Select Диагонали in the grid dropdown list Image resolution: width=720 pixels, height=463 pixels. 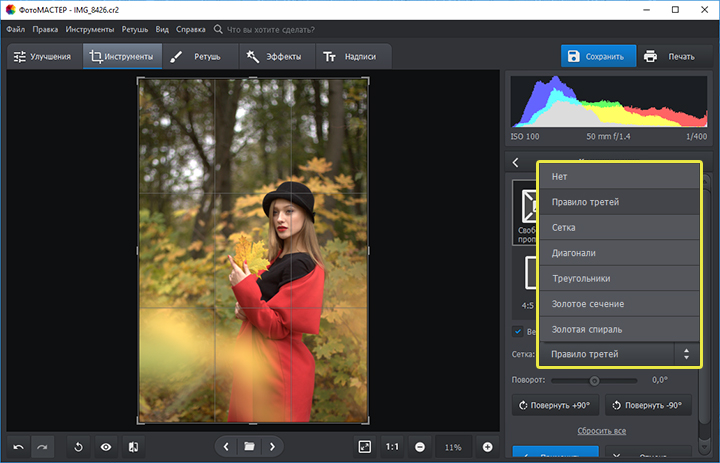pos(573,253)
